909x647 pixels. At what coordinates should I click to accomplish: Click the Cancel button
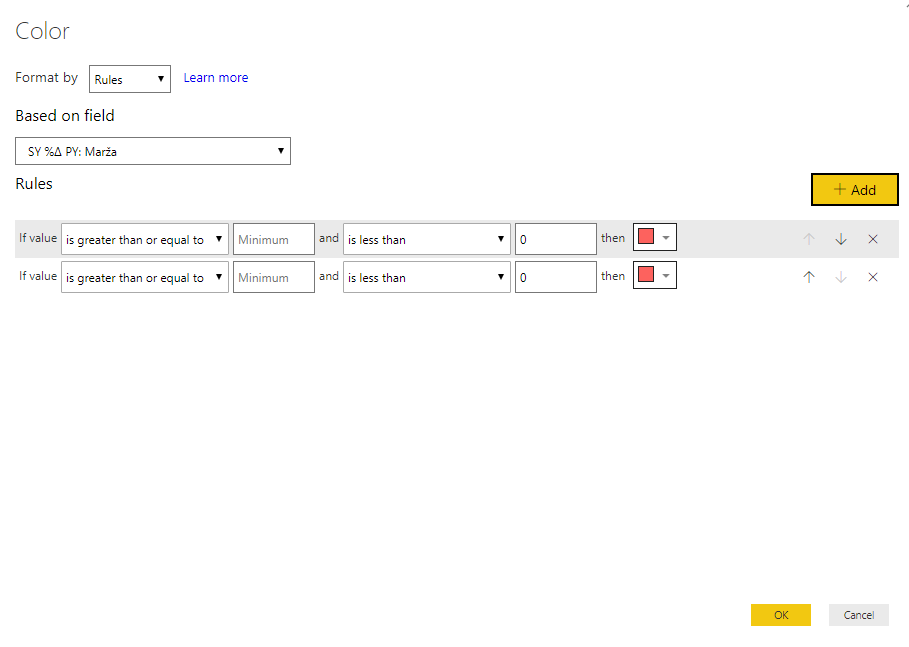tap(859, 615)
